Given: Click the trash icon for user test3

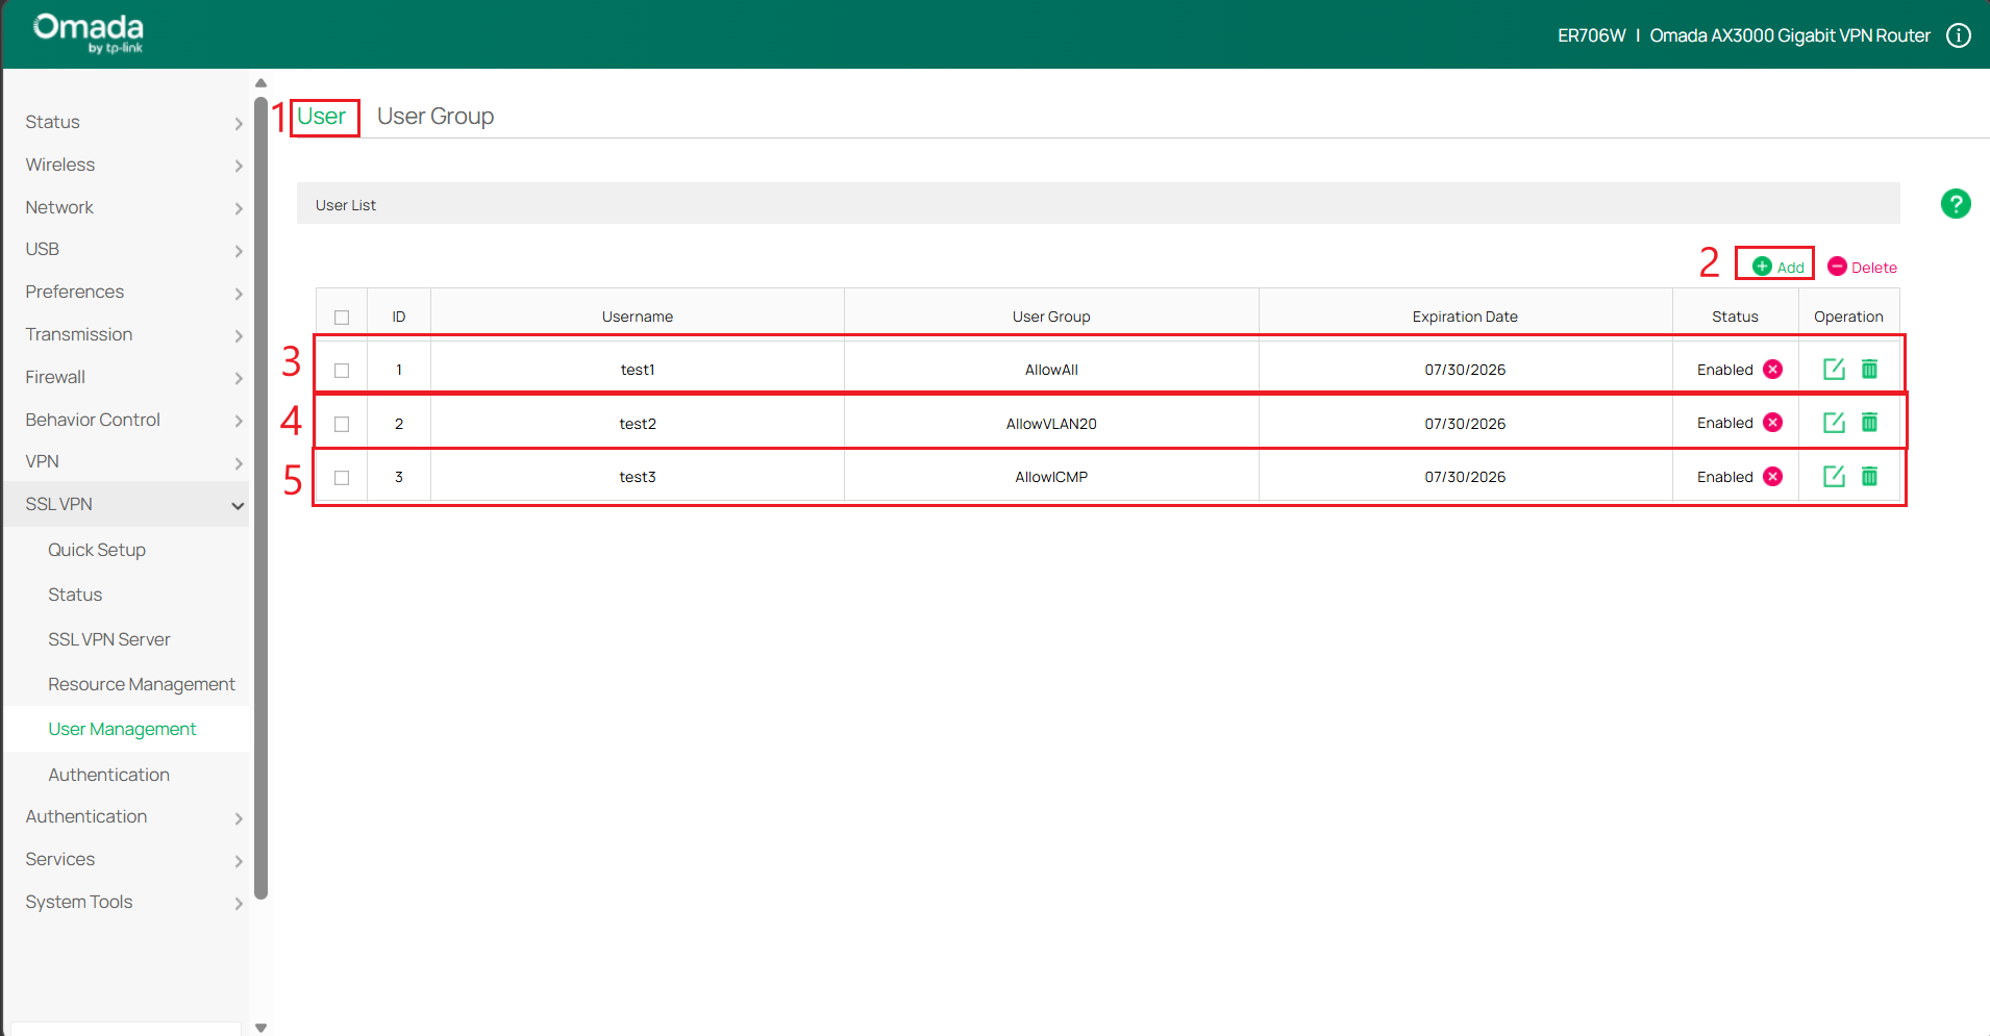Looking at the screenshot, I should coord(1869,476).
